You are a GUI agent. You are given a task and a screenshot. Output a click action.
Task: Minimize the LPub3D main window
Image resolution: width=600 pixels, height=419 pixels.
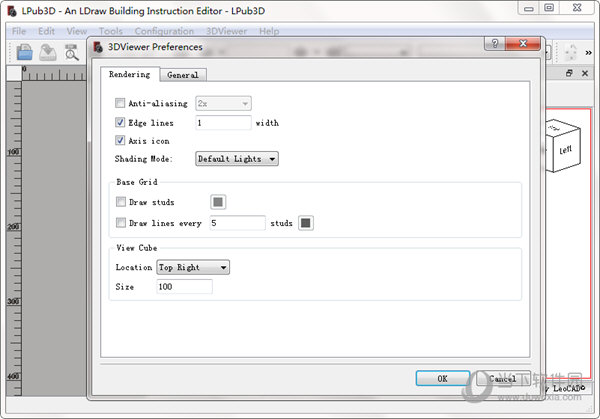pyautogui.click(x=529, y=8)
